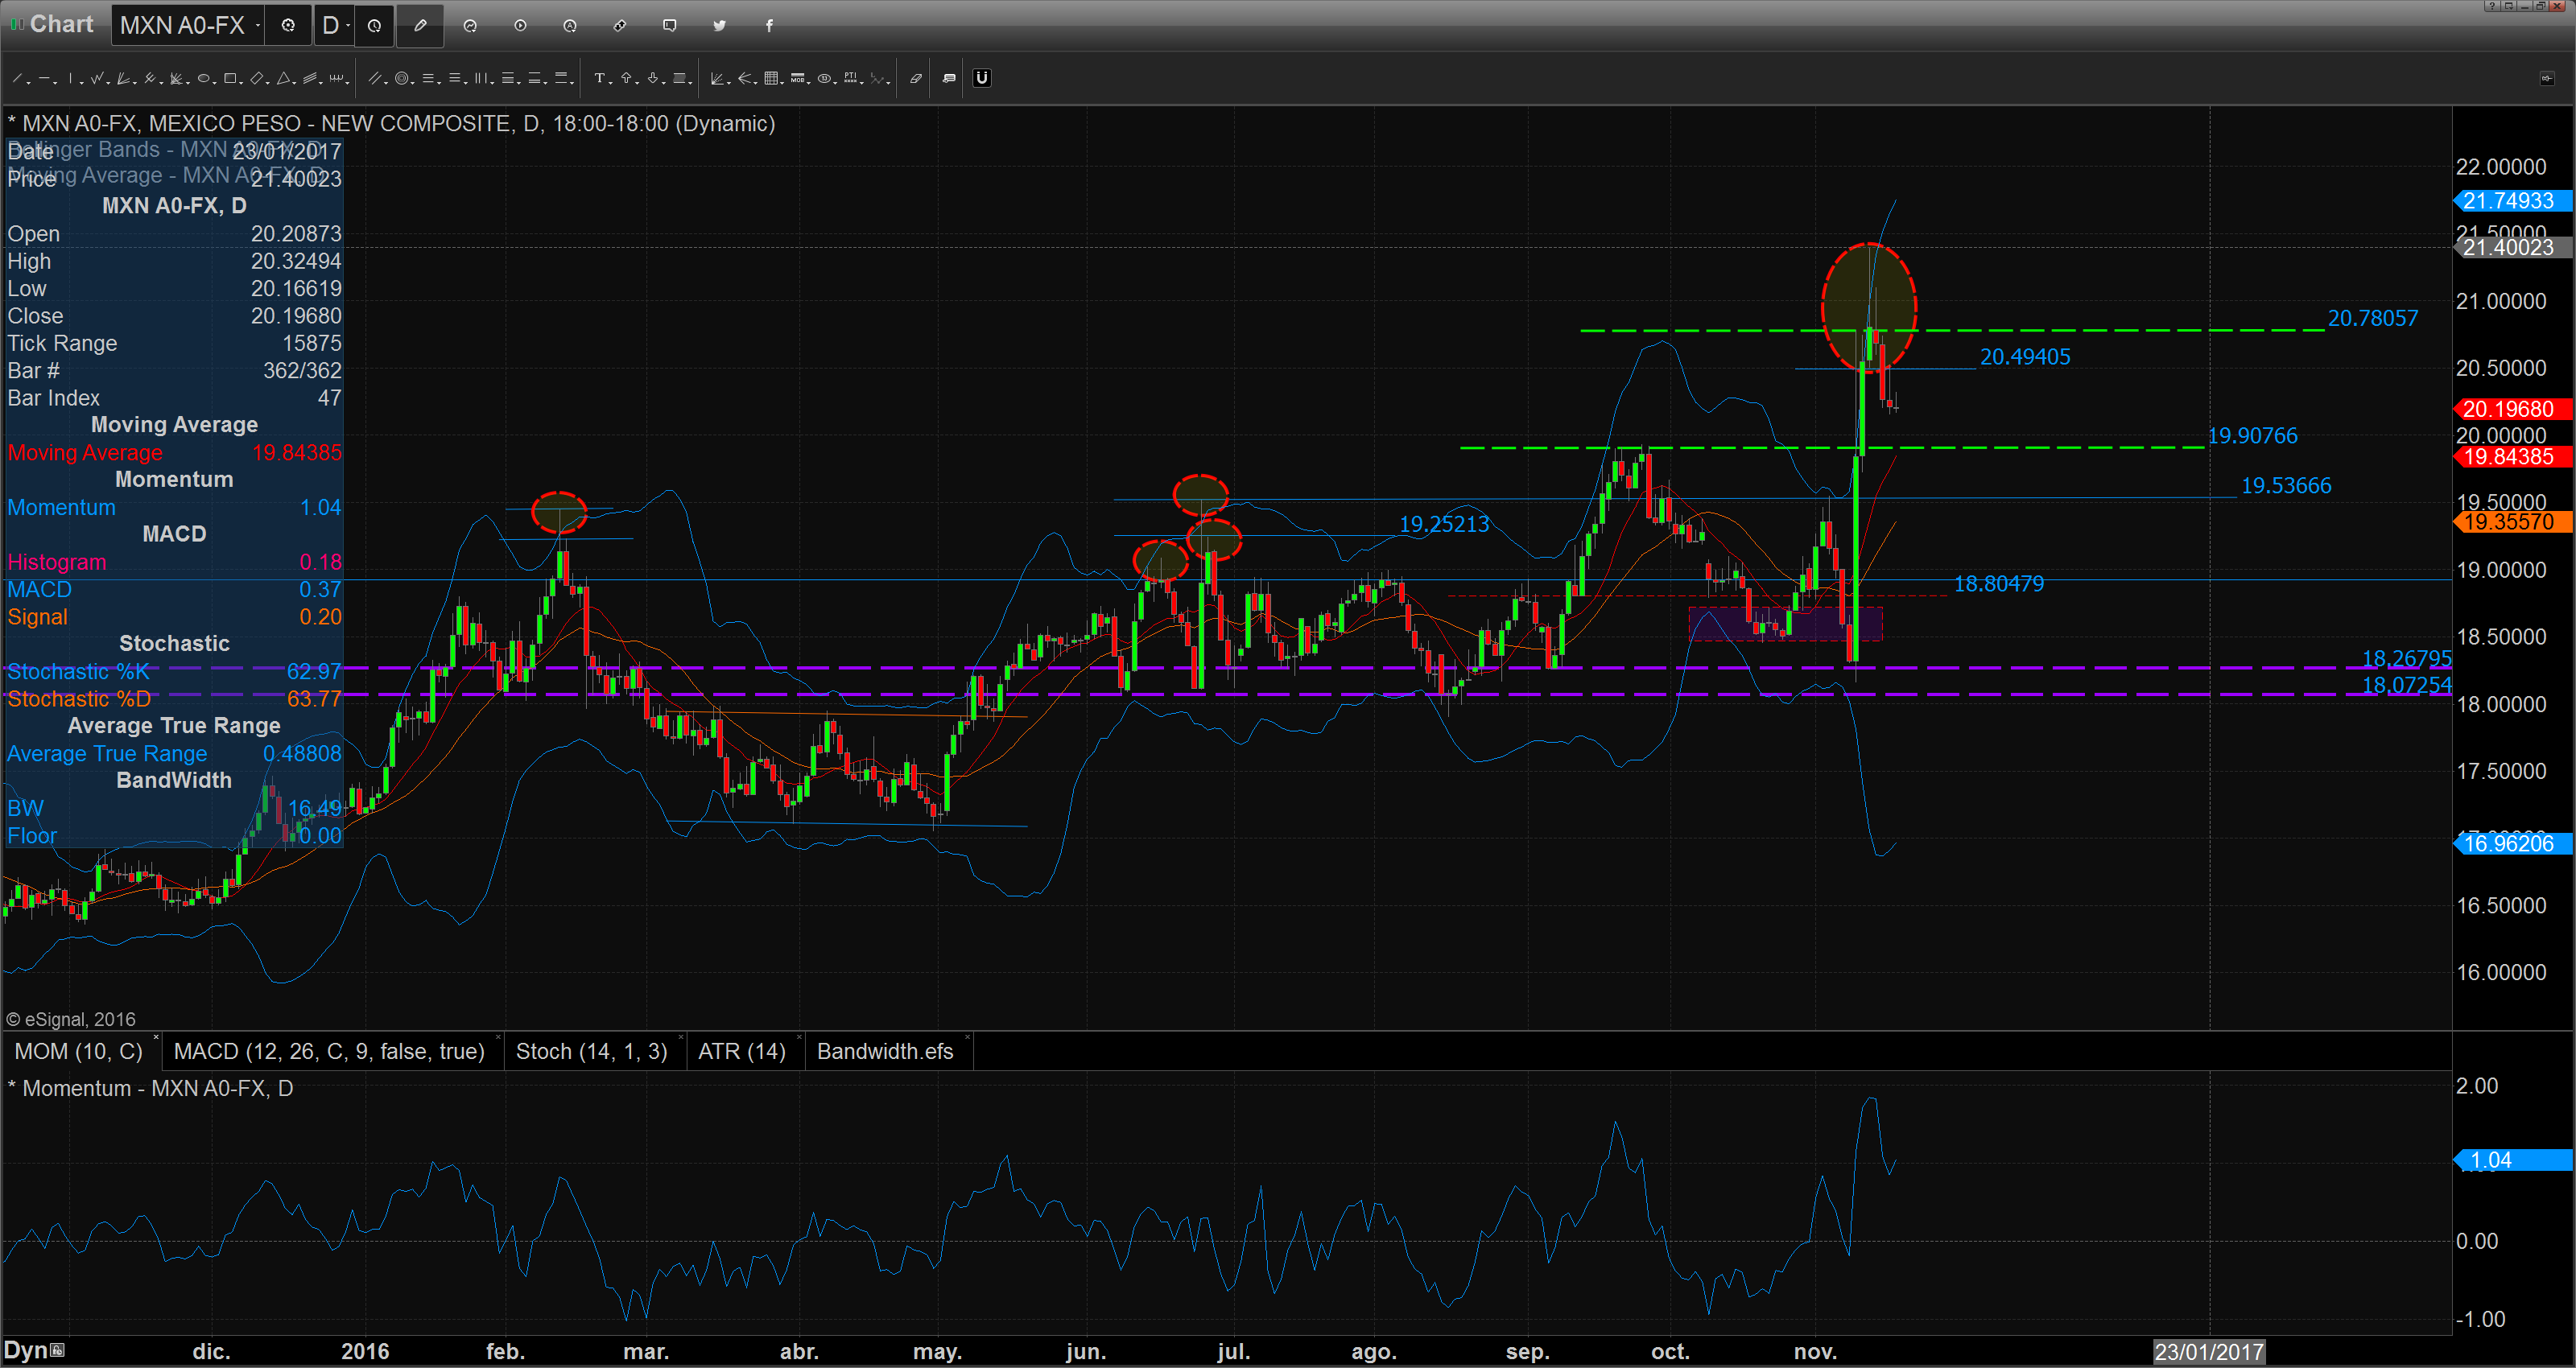The width and height of the screenshot is (2576, 1368).
Task: Click the 18.80479 support level label
Action: pyautogui.click(x=1998, y=583)
